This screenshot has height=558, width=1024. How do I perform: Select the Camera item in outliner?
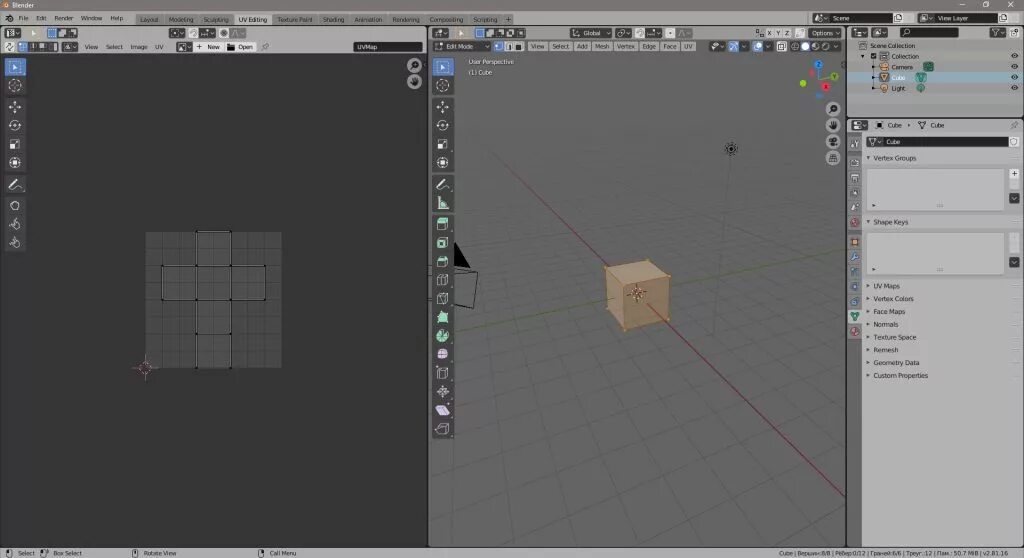(x=902, y=67)
